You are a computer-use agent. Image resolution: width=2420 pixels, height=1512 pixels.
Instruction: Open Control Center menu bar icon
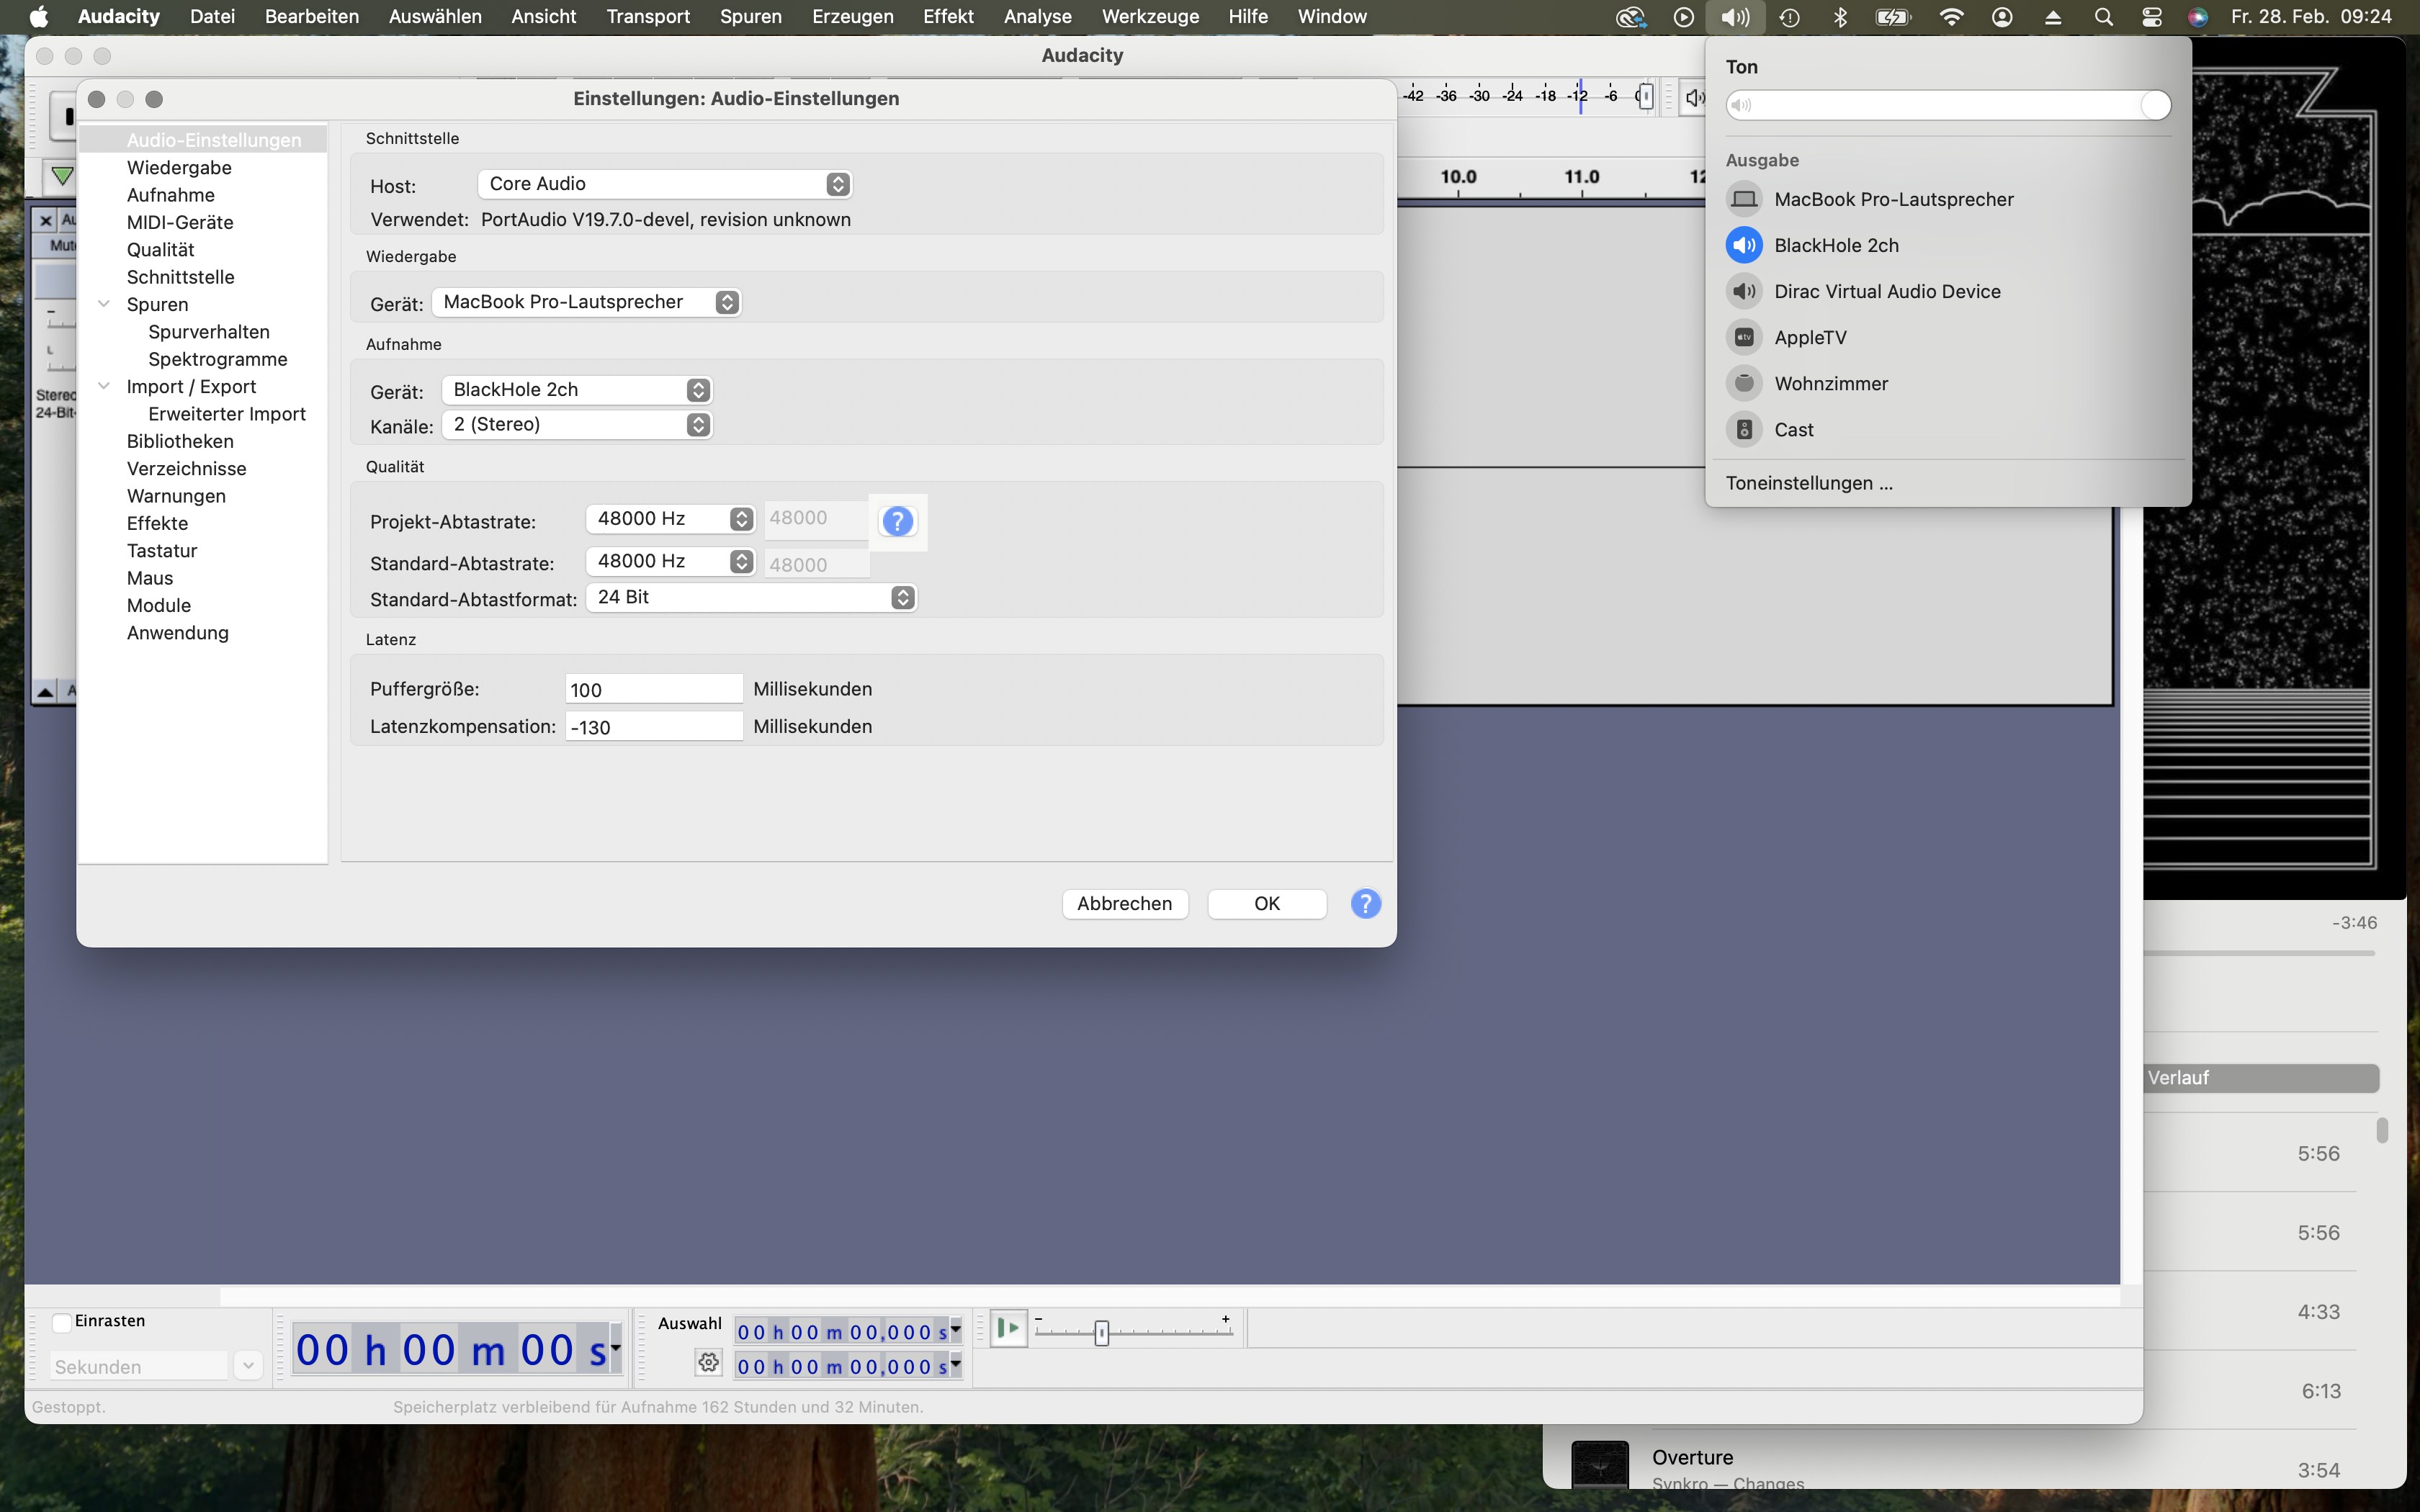pyautogui.click(x=2152, y=17)
